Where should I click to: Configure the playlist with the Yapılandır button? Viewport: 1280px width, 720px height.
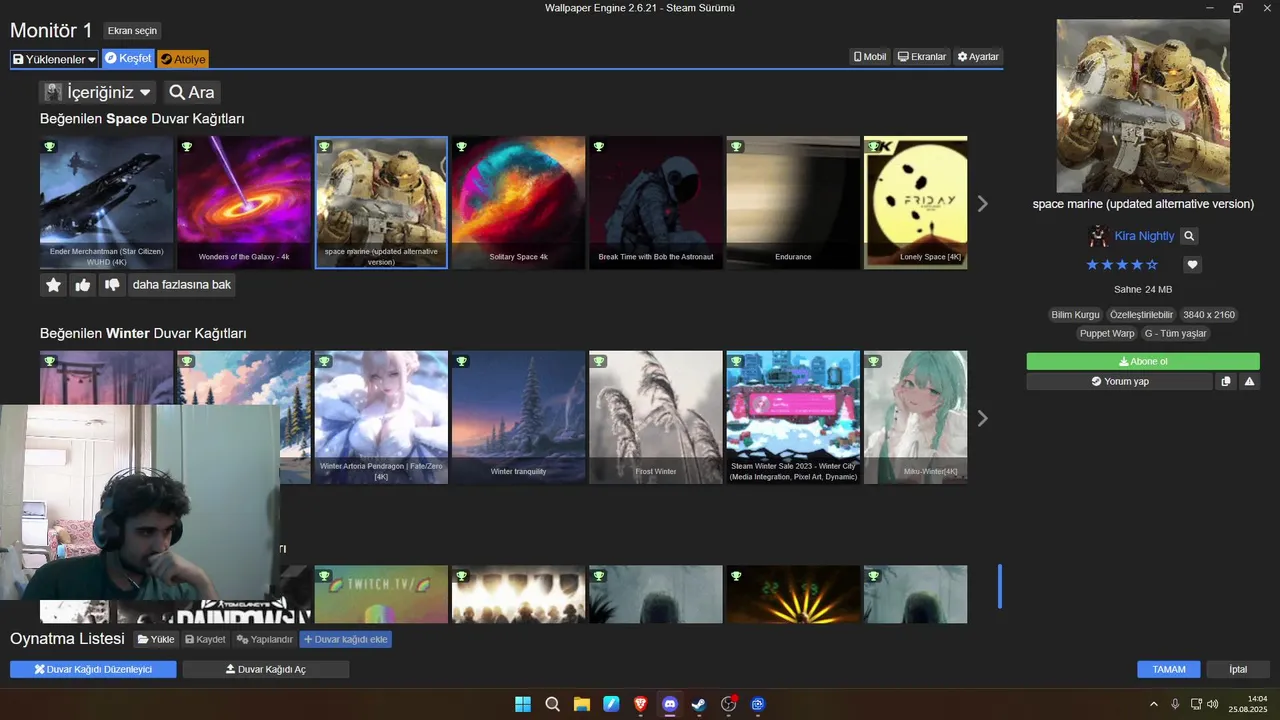tap(265, 639)
